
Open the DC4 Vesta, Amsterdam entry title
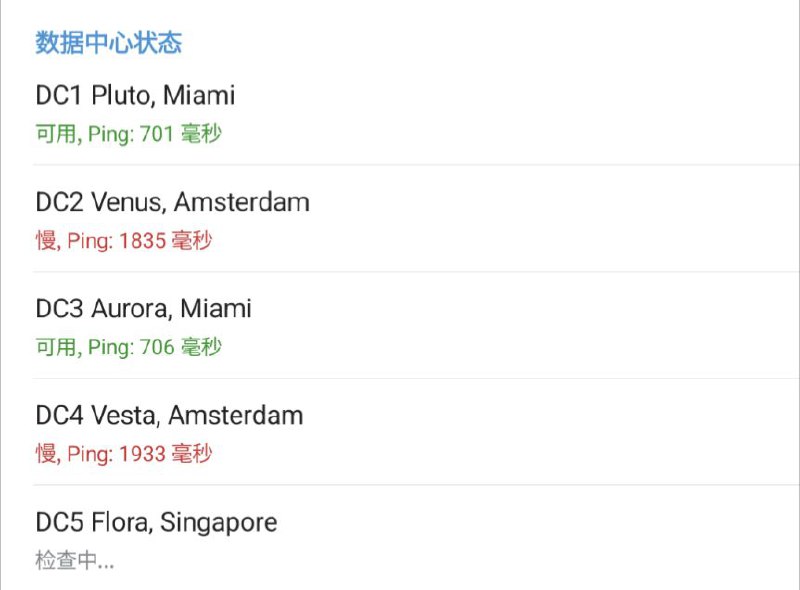pyautogui.click(x=170, y=415)
